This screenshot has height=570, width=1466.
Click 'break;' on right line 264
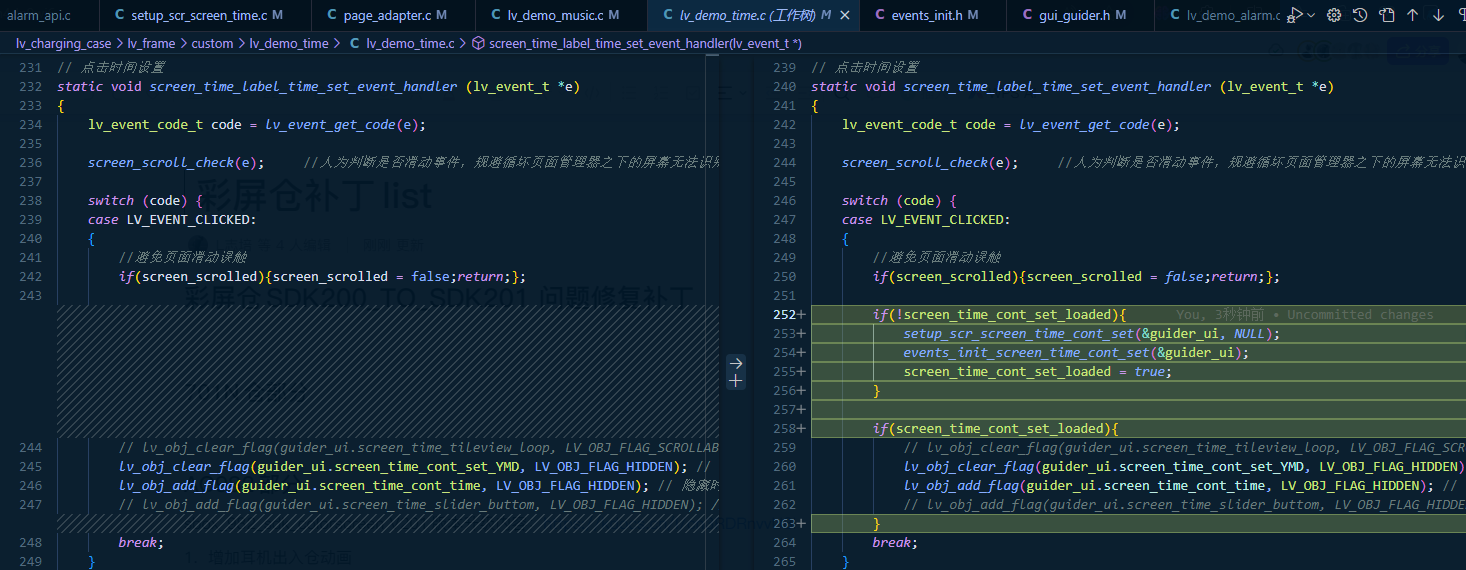click(895, 542)
